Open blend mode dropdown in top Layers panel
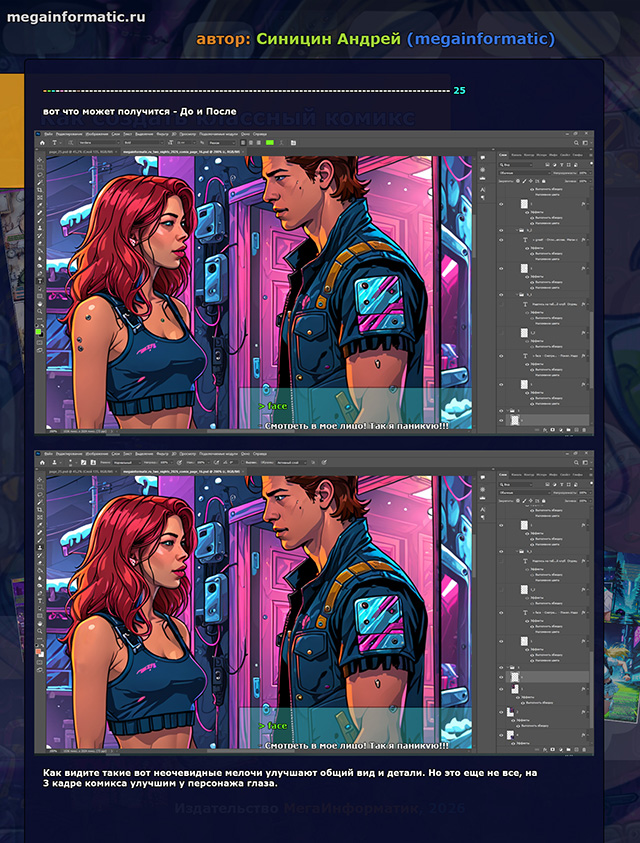The image size is (640, 843). (524, 173)
